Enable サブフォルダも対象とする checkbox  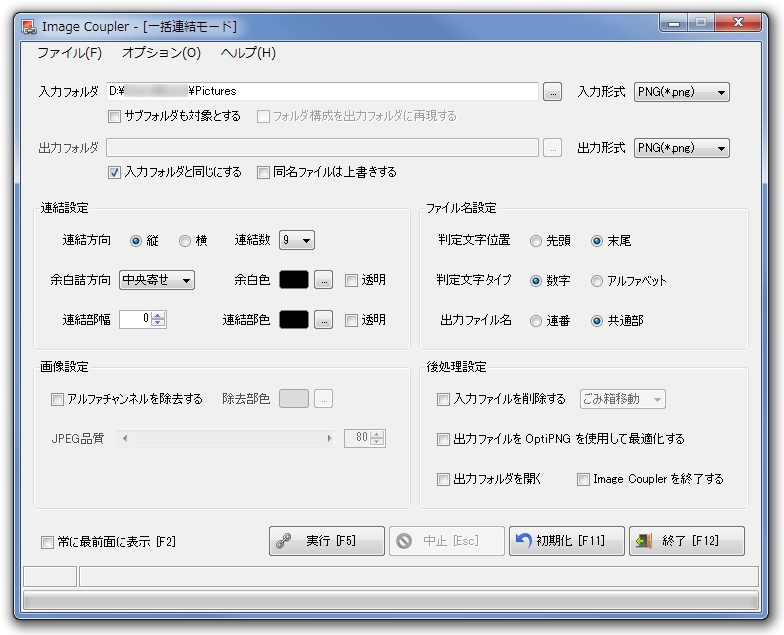click(114, 116)
